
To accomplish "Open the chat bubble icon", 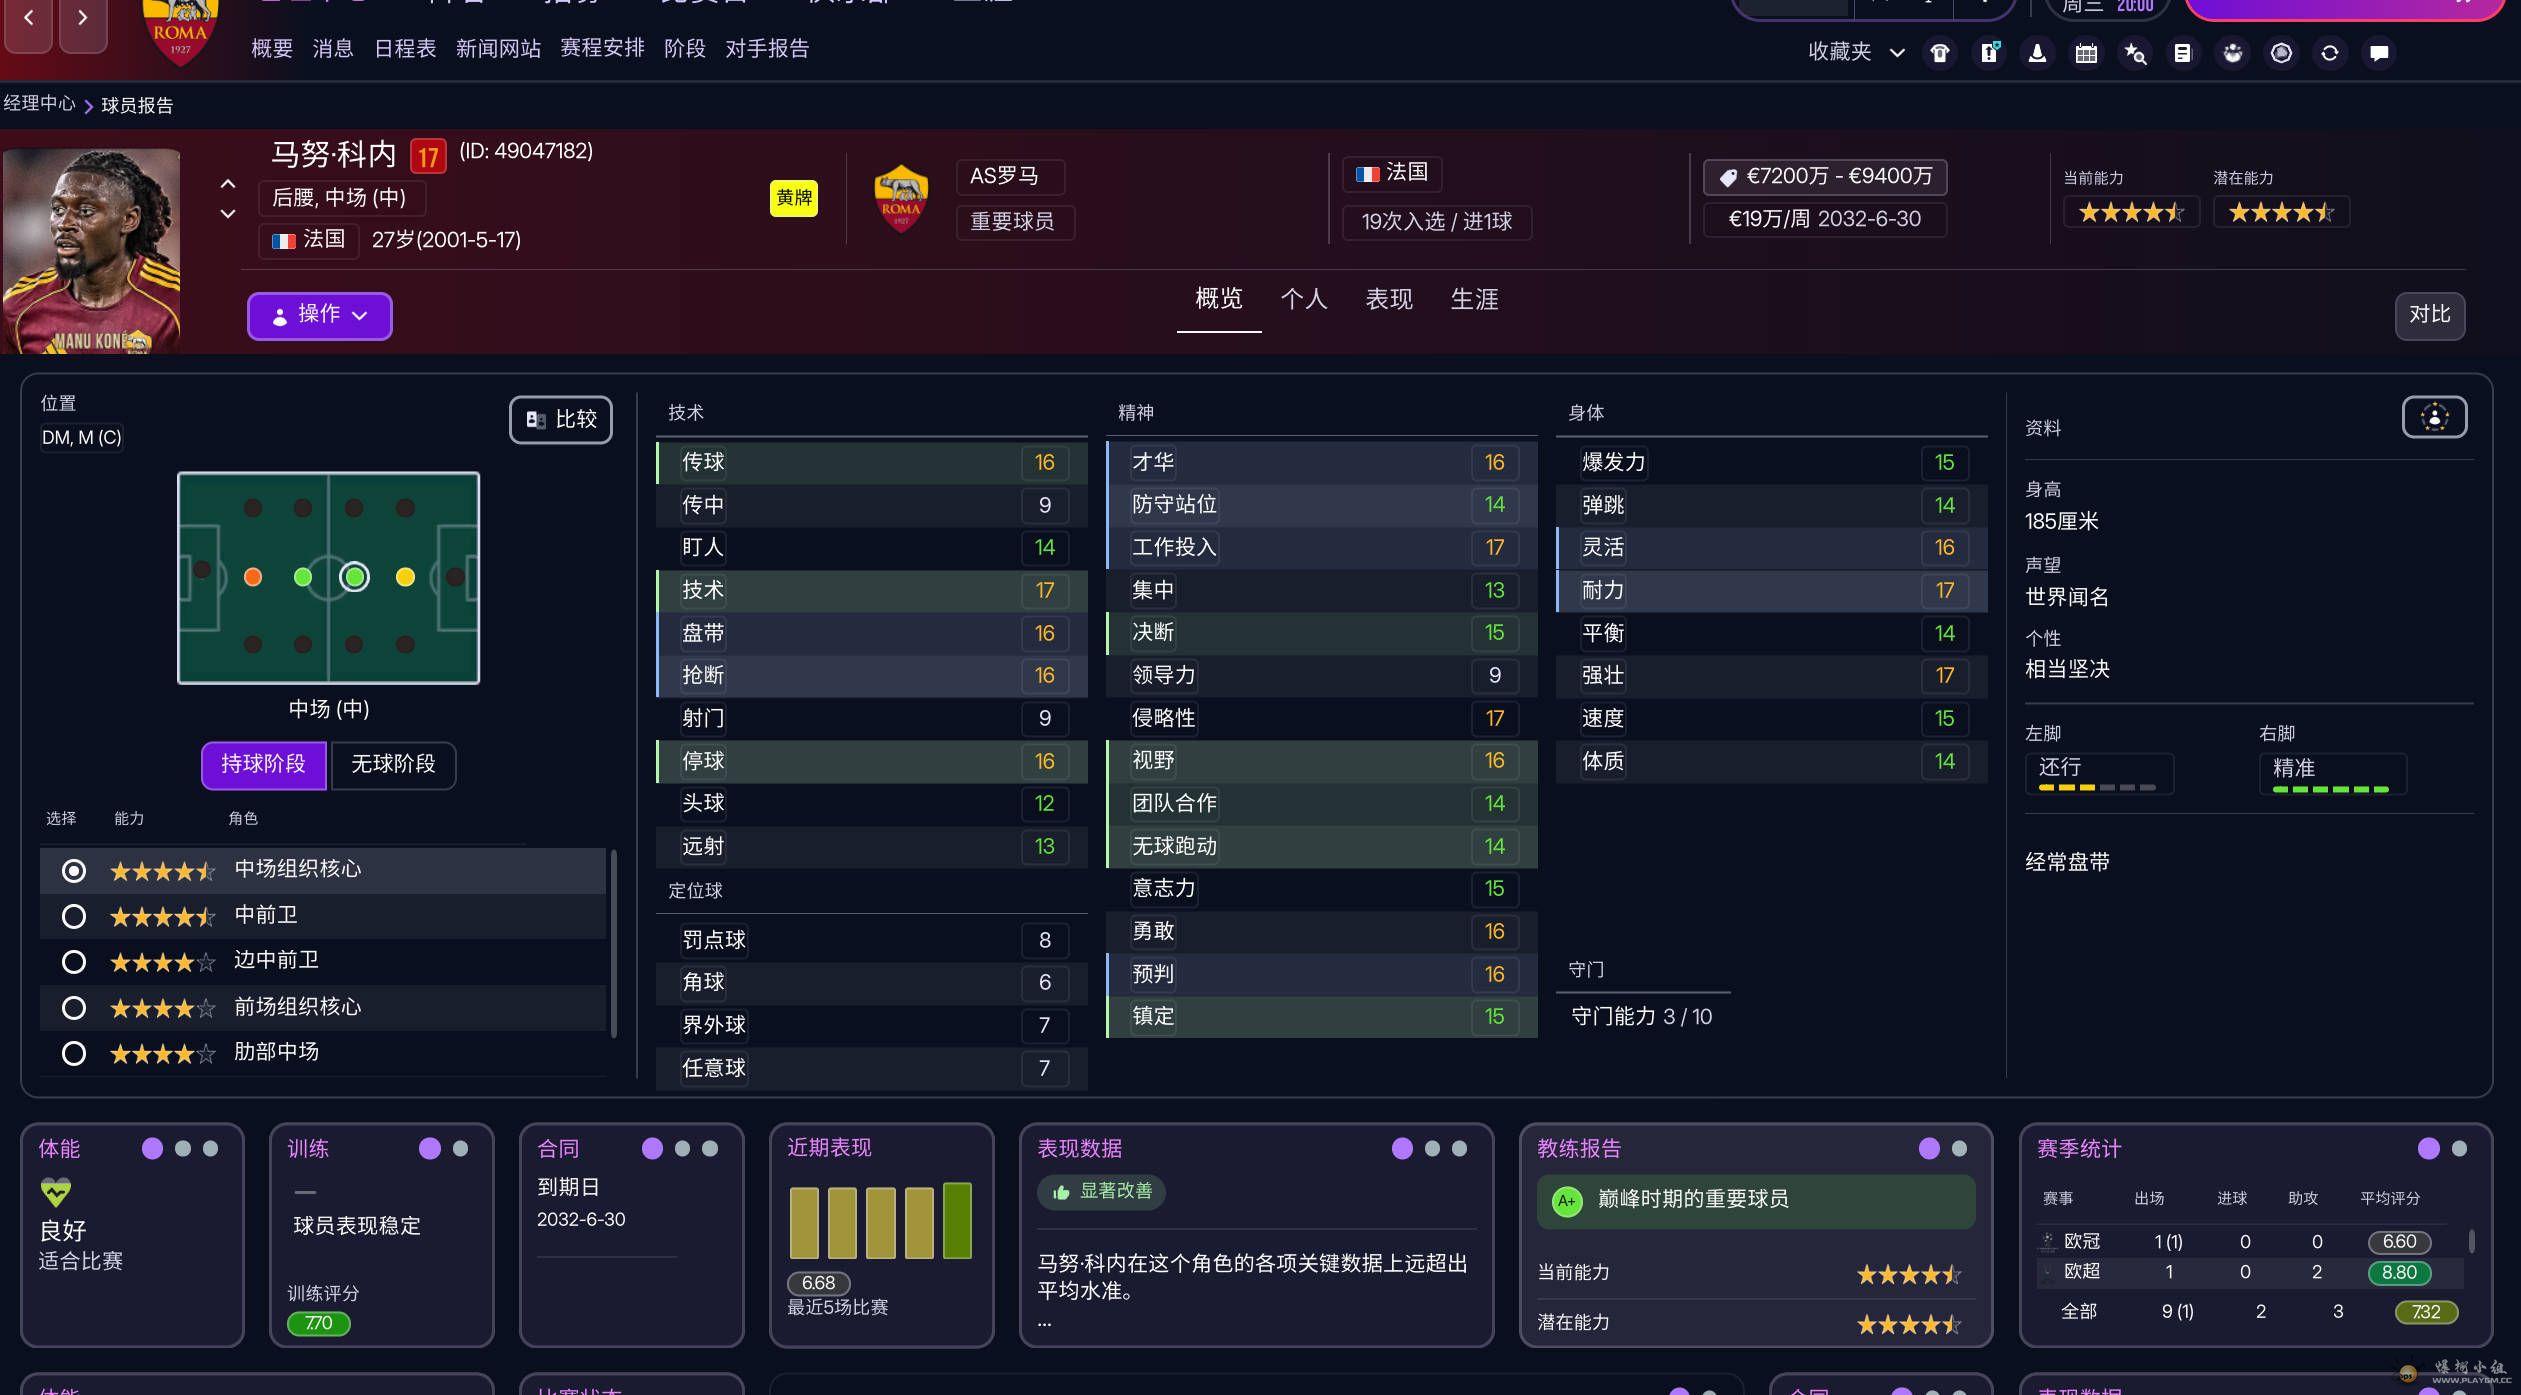I will click(2379, 53).
